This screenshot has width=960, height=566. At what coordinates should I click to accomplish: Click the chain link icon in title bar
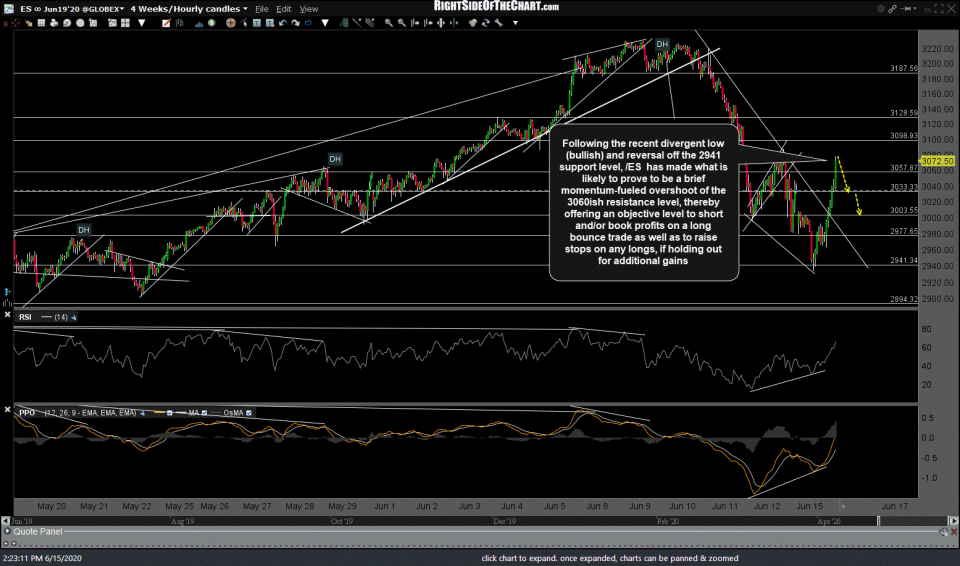[892, 9]
